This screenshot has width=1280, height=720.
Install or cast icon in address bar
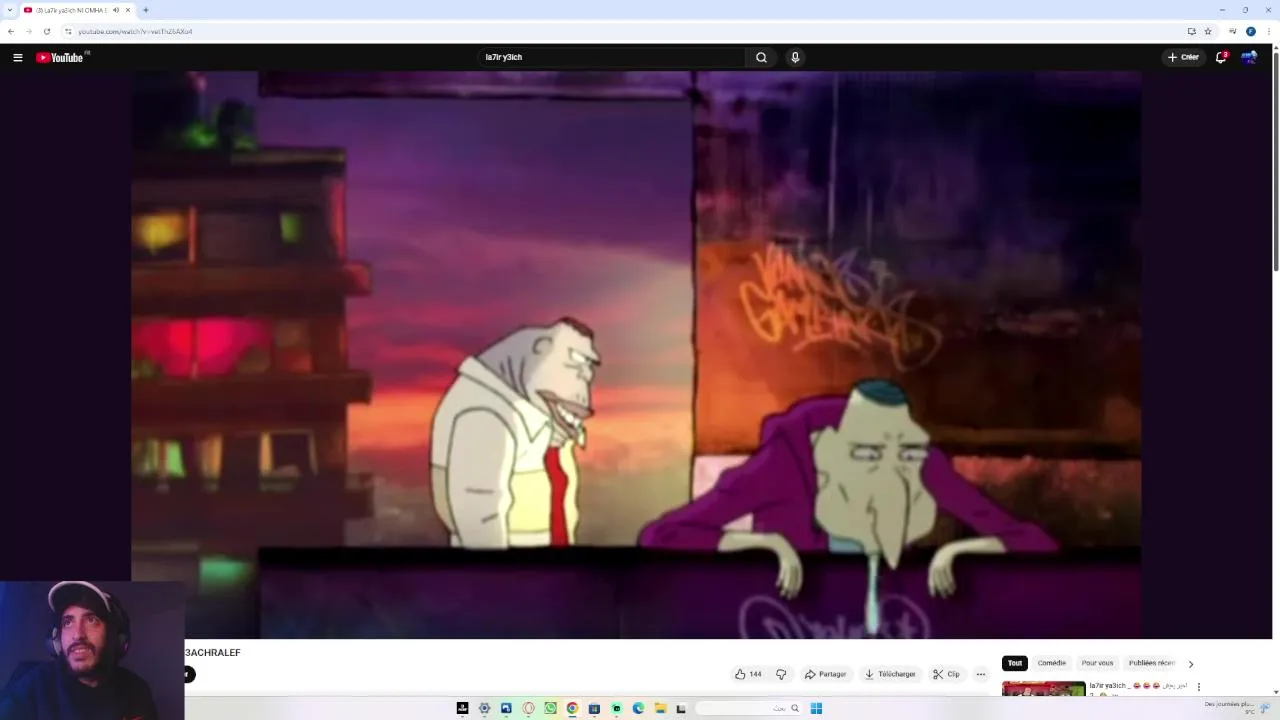1191,31
